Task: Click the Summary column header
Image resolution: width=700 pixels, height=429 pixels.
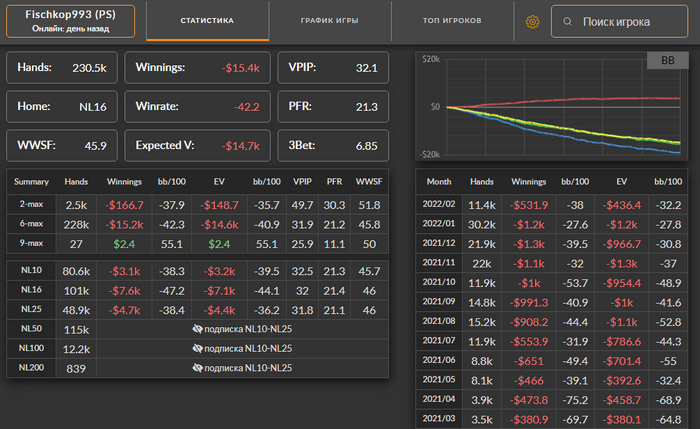Action: coord(31,182)
